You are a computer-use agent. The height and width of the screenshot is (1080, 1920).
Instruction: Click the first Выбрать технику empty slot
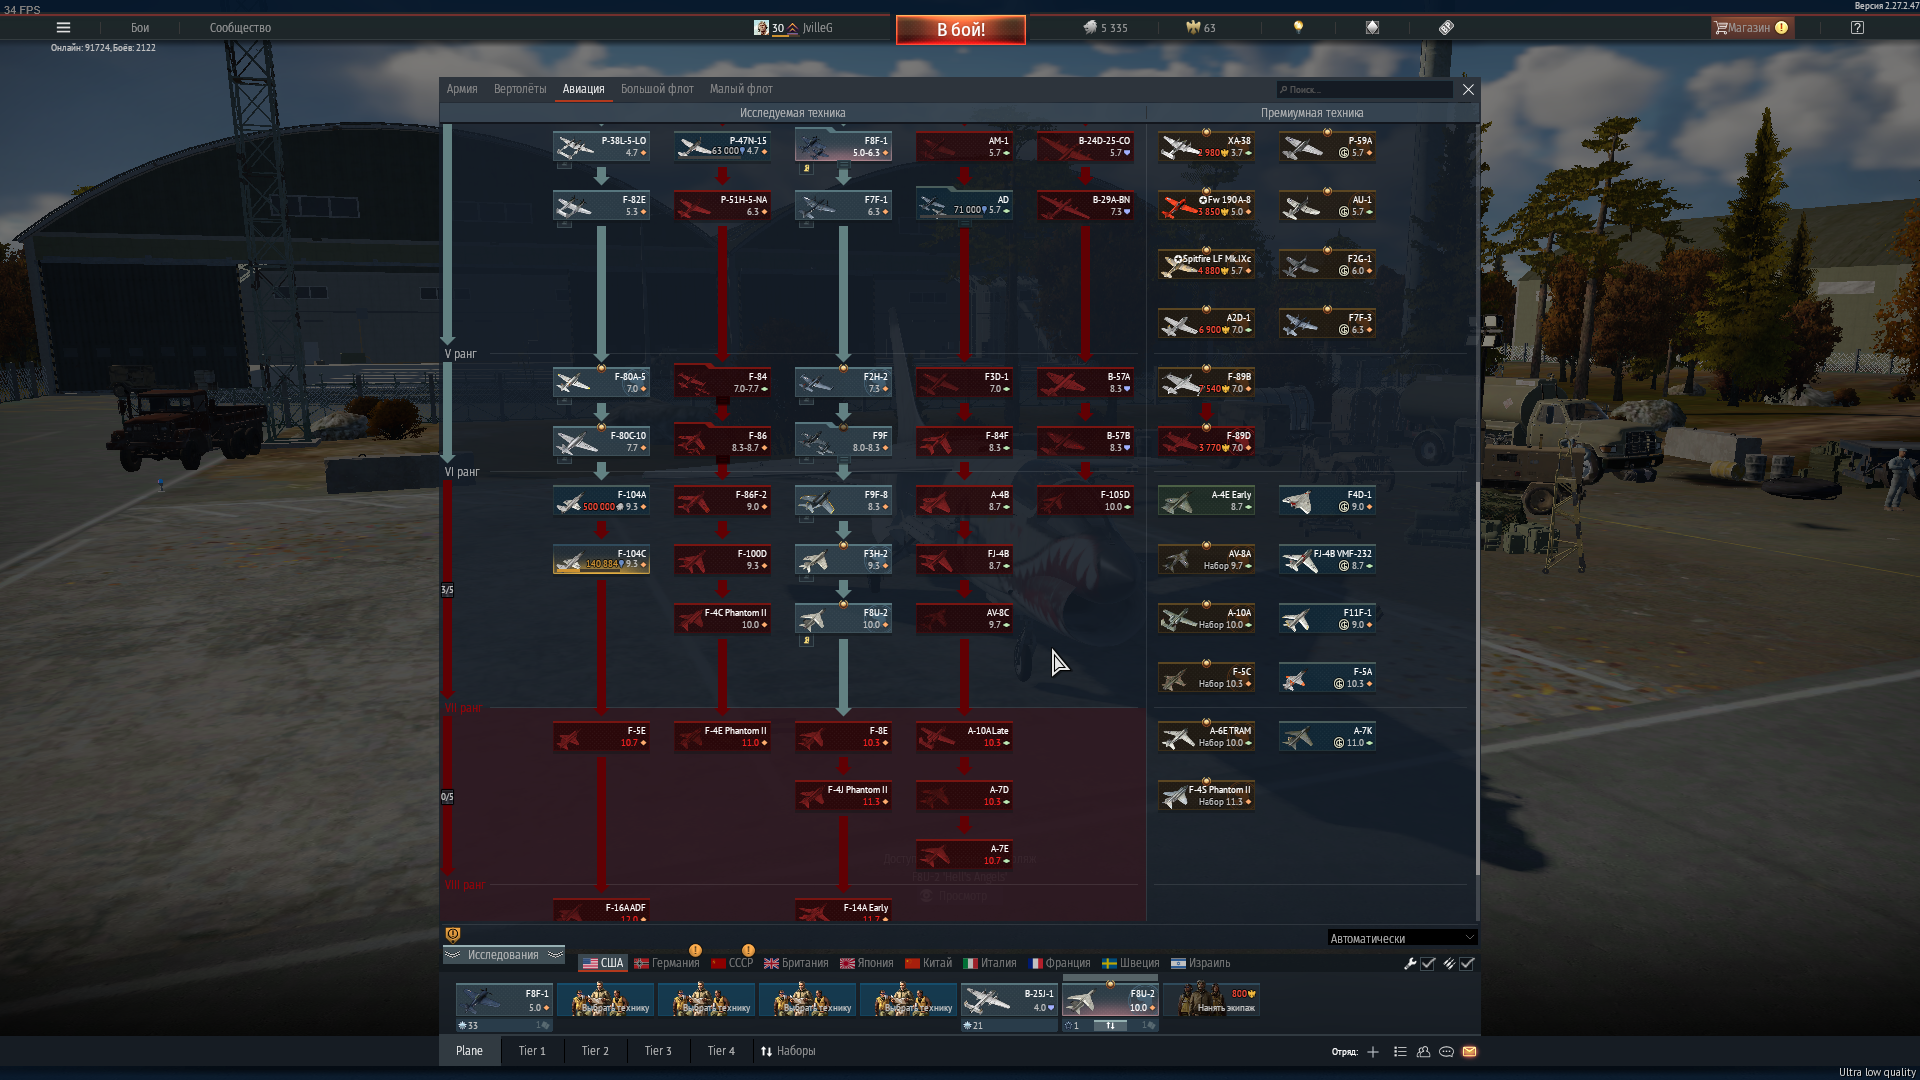coord(605,1000)
